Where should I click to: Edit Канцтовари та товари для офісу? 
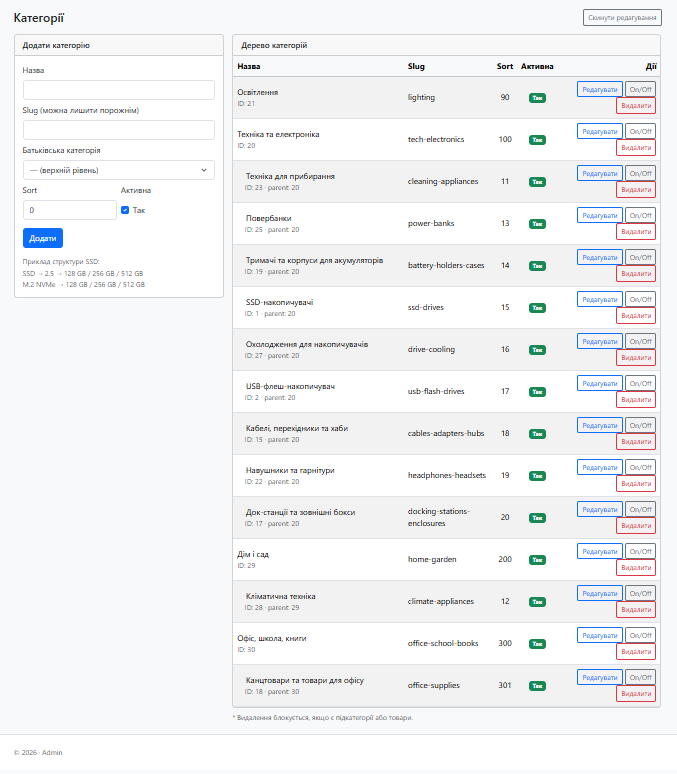coord(599,677)
